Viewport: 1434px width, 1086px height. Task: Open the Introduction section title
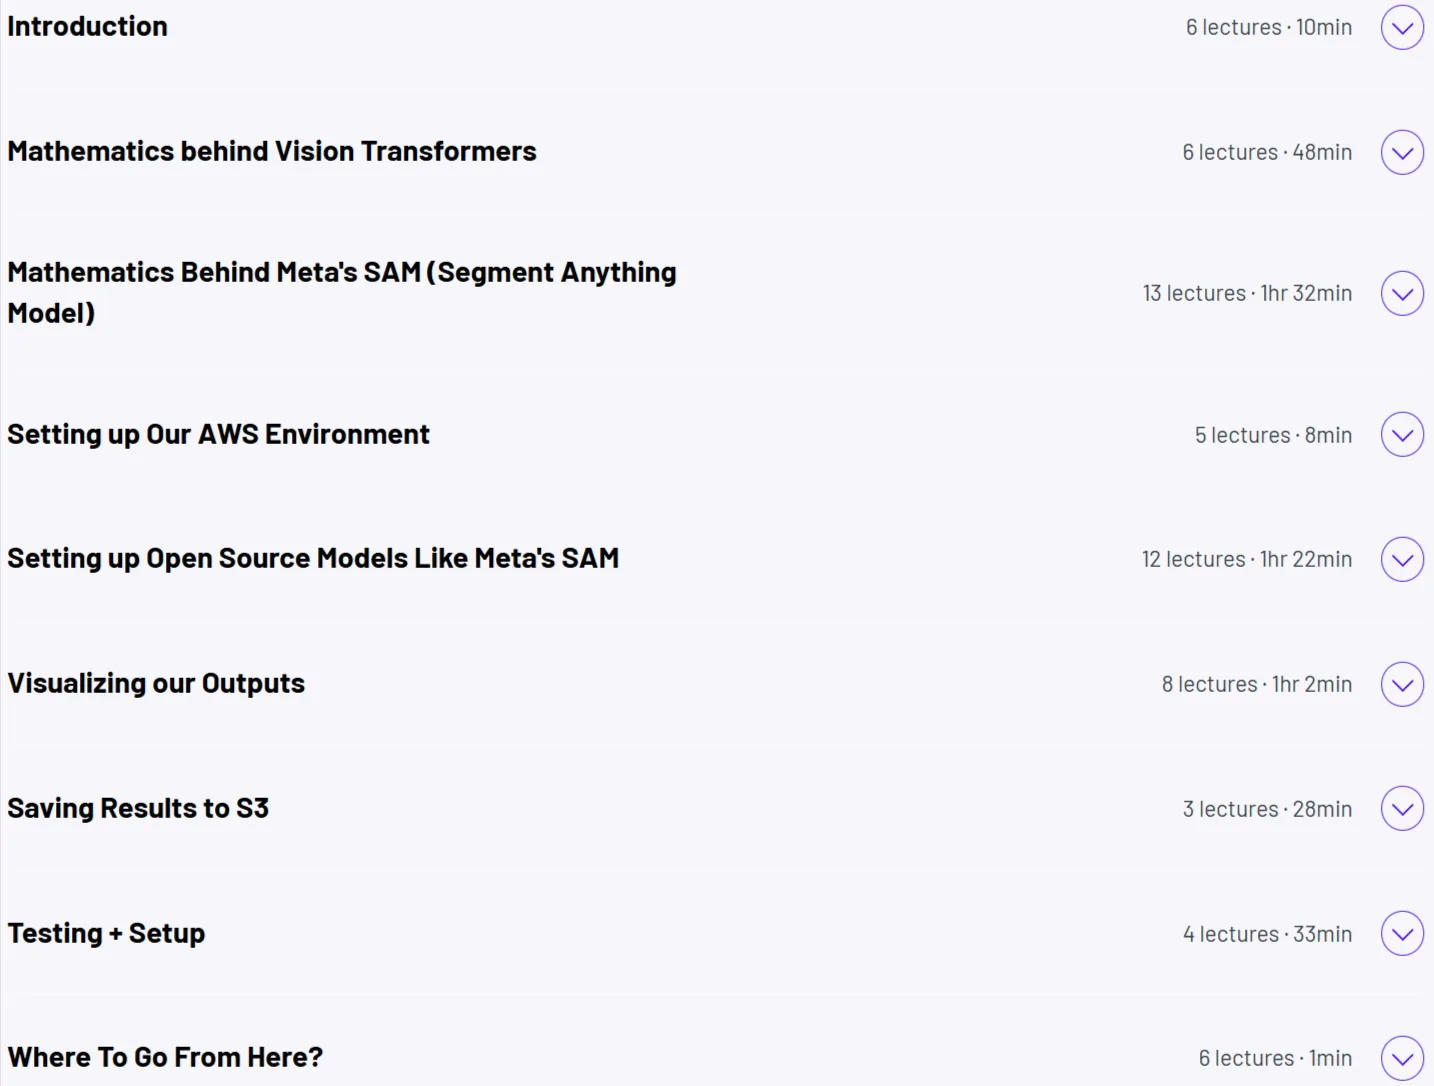[88, 27]
